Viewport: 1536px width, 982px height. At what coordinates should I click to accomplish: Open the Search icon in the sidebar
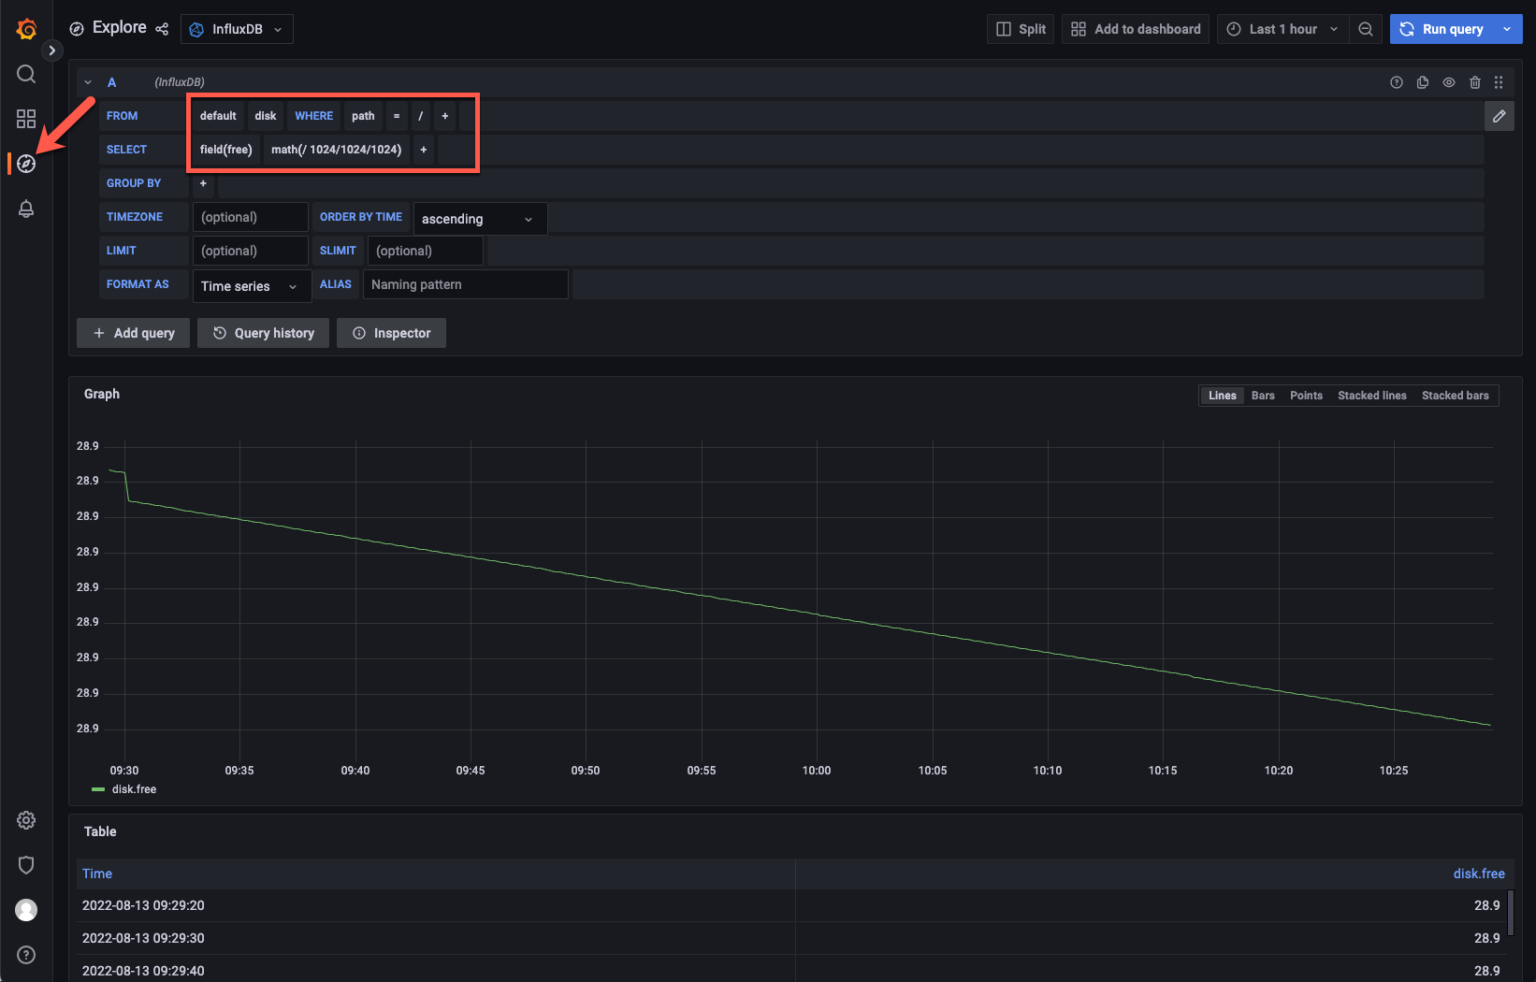(x=26, y=73)
